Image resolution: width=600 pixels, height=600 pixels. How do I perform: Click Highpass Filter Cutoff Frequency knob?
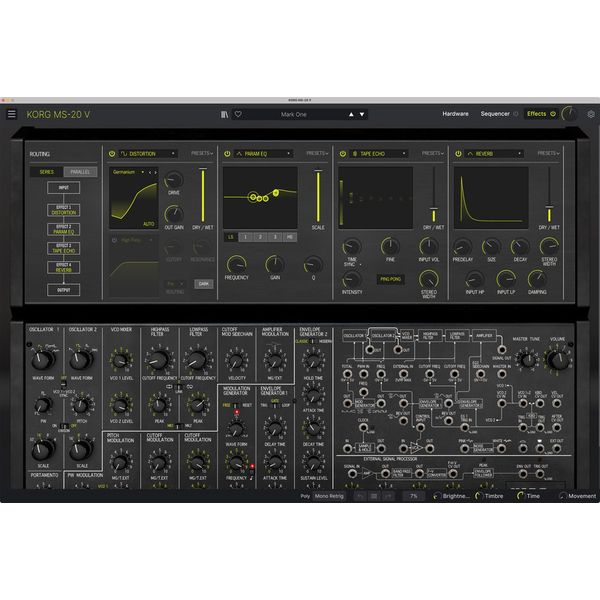pos(158,360)
